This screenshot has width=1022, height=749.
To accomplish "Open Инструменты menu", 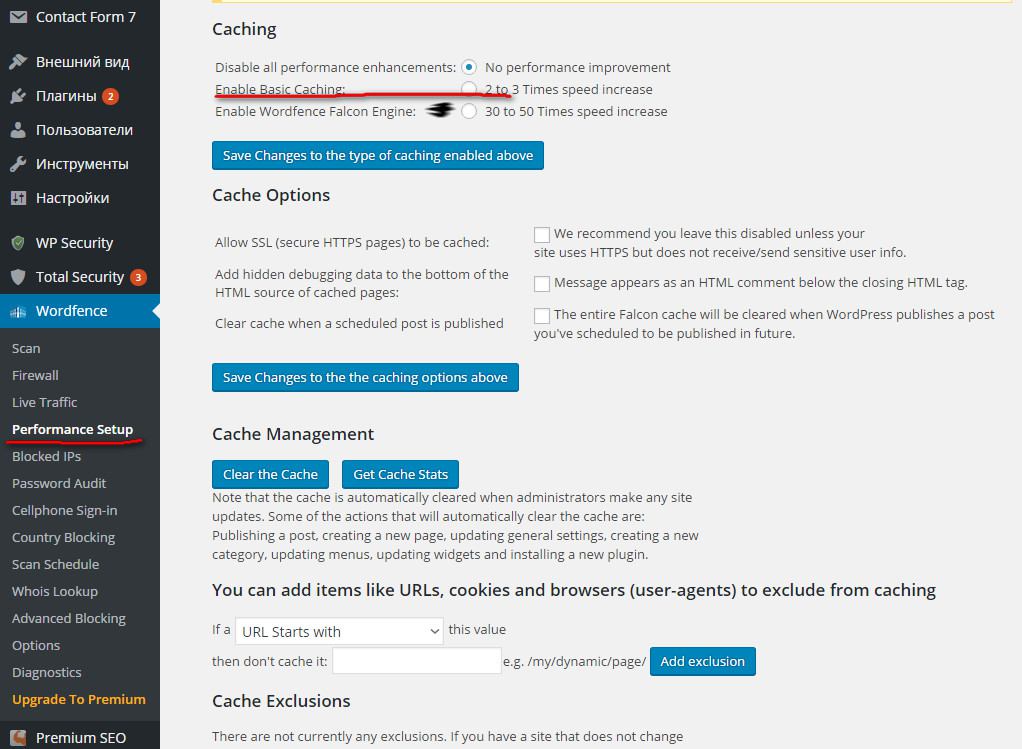I will point(80,164).
